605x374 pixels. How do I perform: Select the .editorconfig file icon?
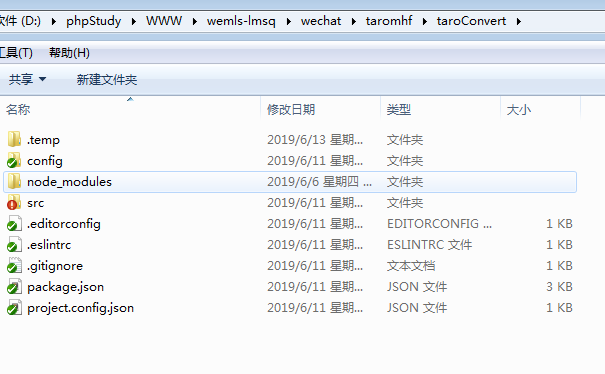[x=14, y=223]
